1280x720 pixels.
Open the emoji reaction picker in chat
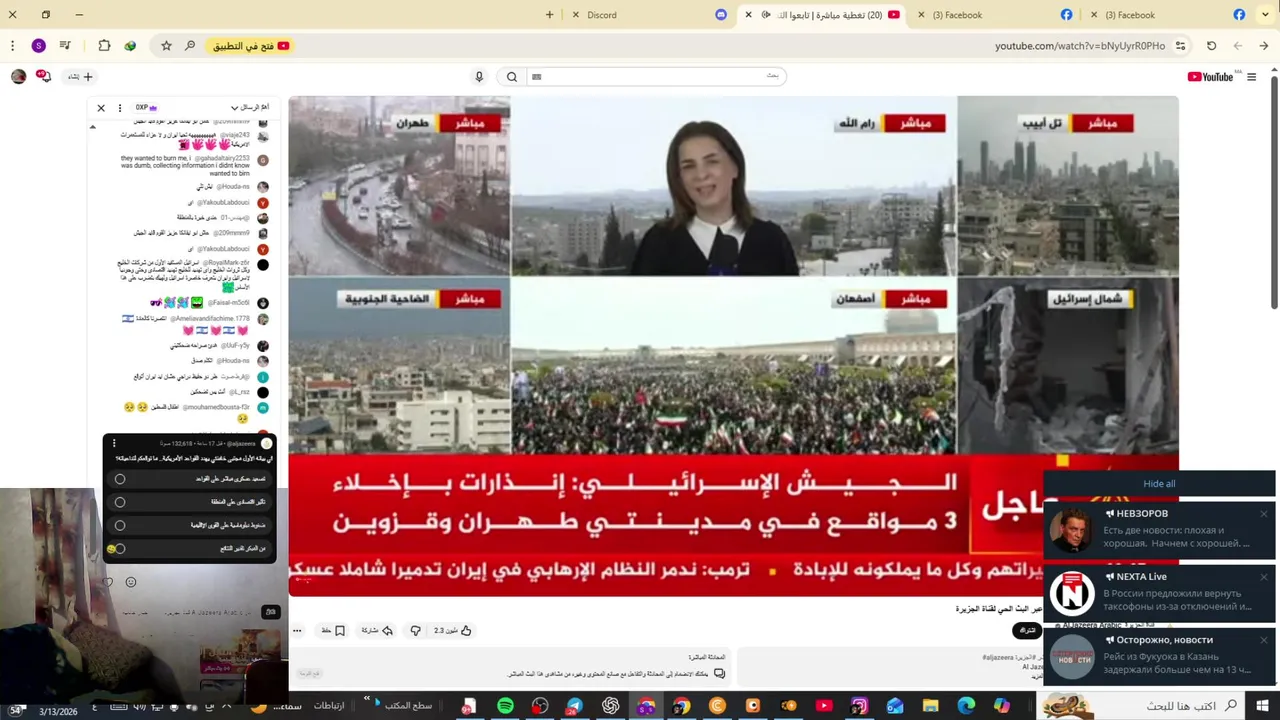pyautogui.click(x=131, y=582)
